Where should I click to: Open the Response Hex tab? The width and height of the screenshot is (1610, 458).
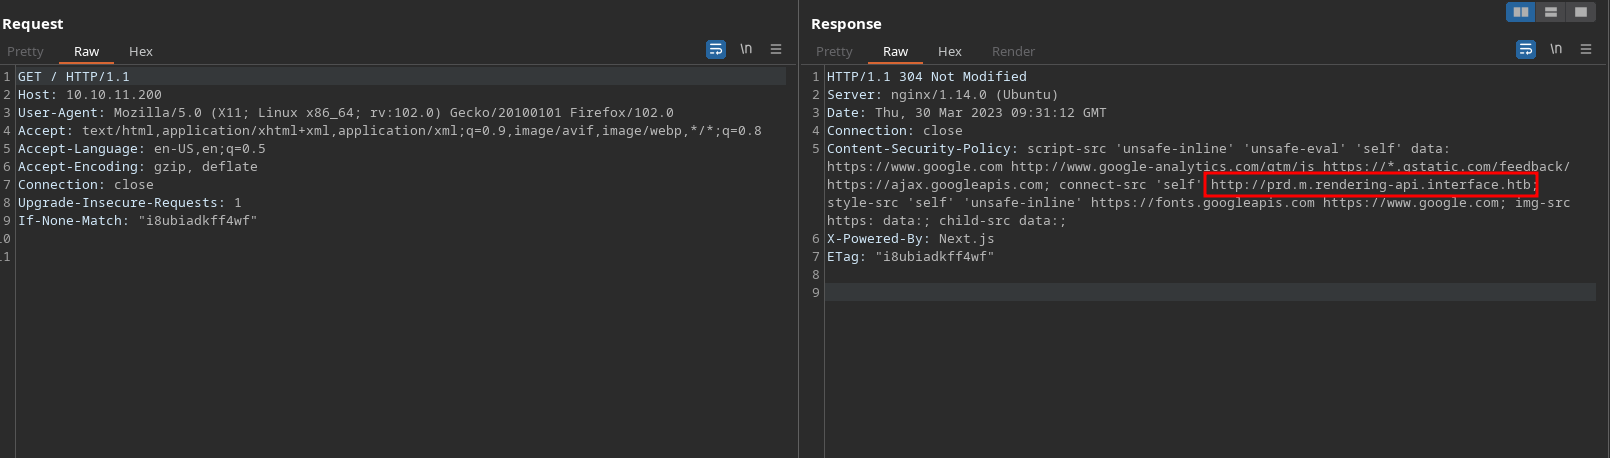pyautogui.click(x=950, y=51)
